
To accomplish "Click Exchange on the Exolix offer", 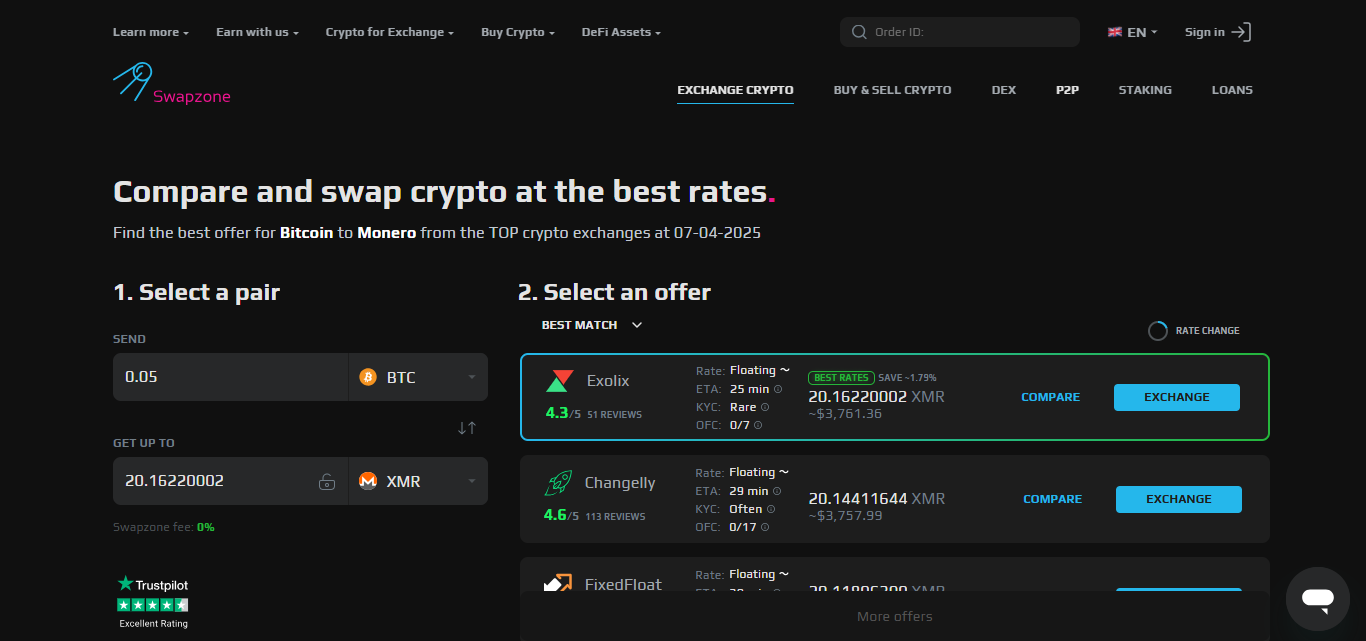I will coord(1177,397).
